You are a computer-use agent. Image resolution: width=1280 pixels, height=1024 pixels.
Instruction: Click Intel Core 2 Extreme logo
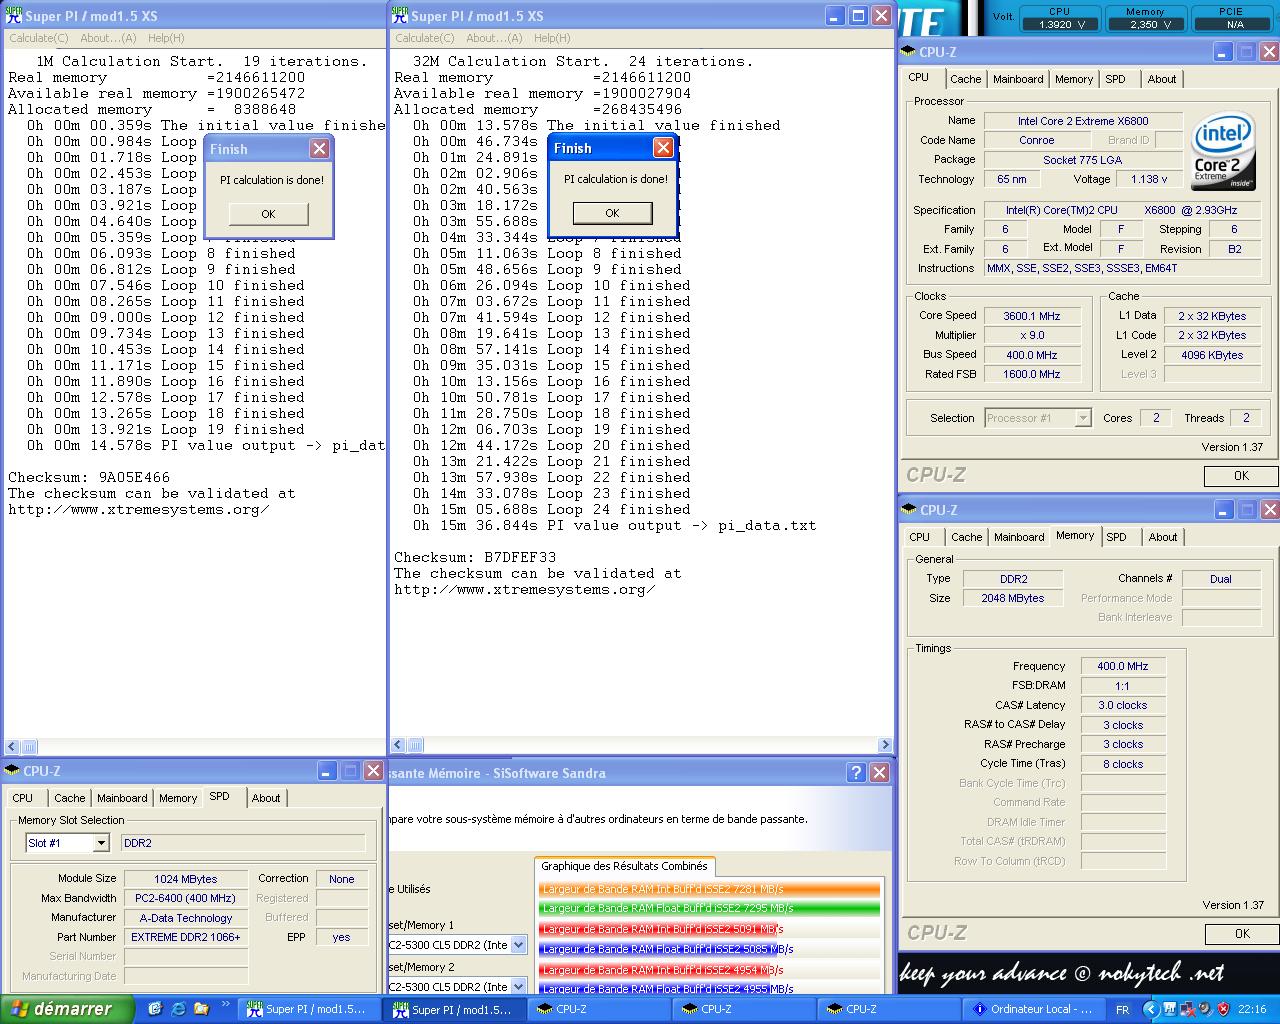[1223, 150]
